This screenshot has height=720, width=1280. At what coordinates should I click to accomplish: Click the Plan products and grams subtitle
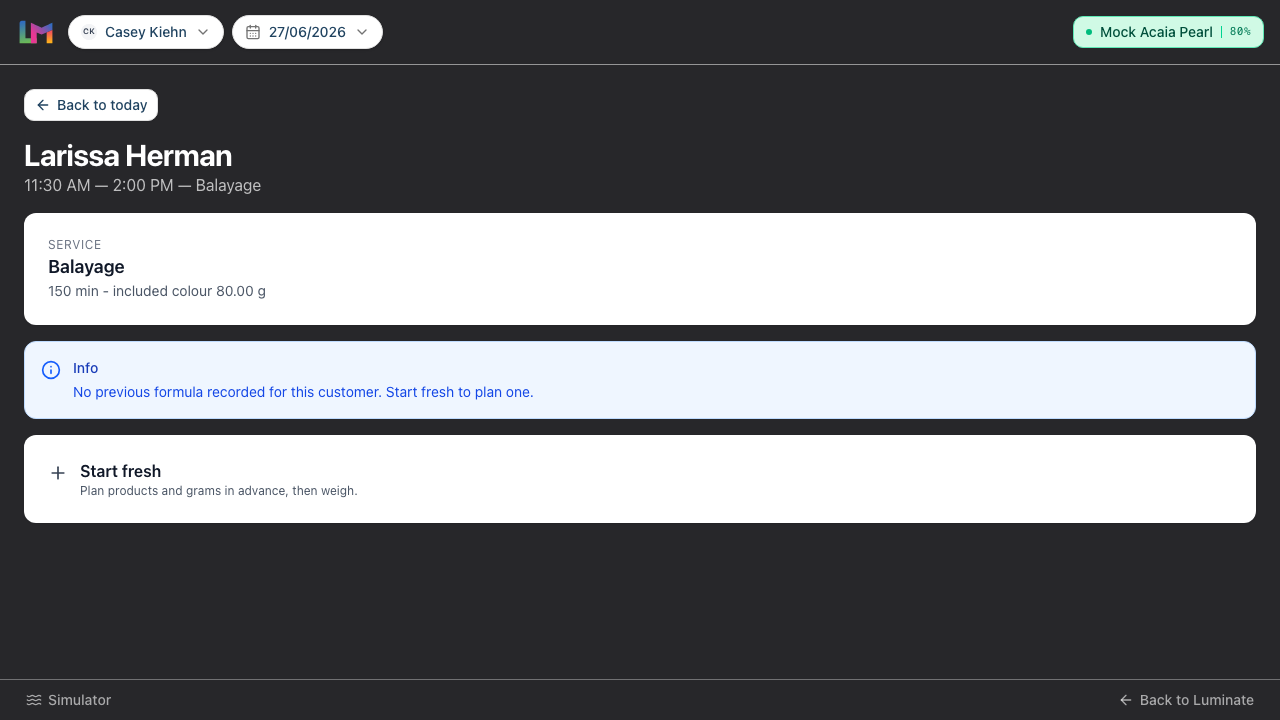219,491
